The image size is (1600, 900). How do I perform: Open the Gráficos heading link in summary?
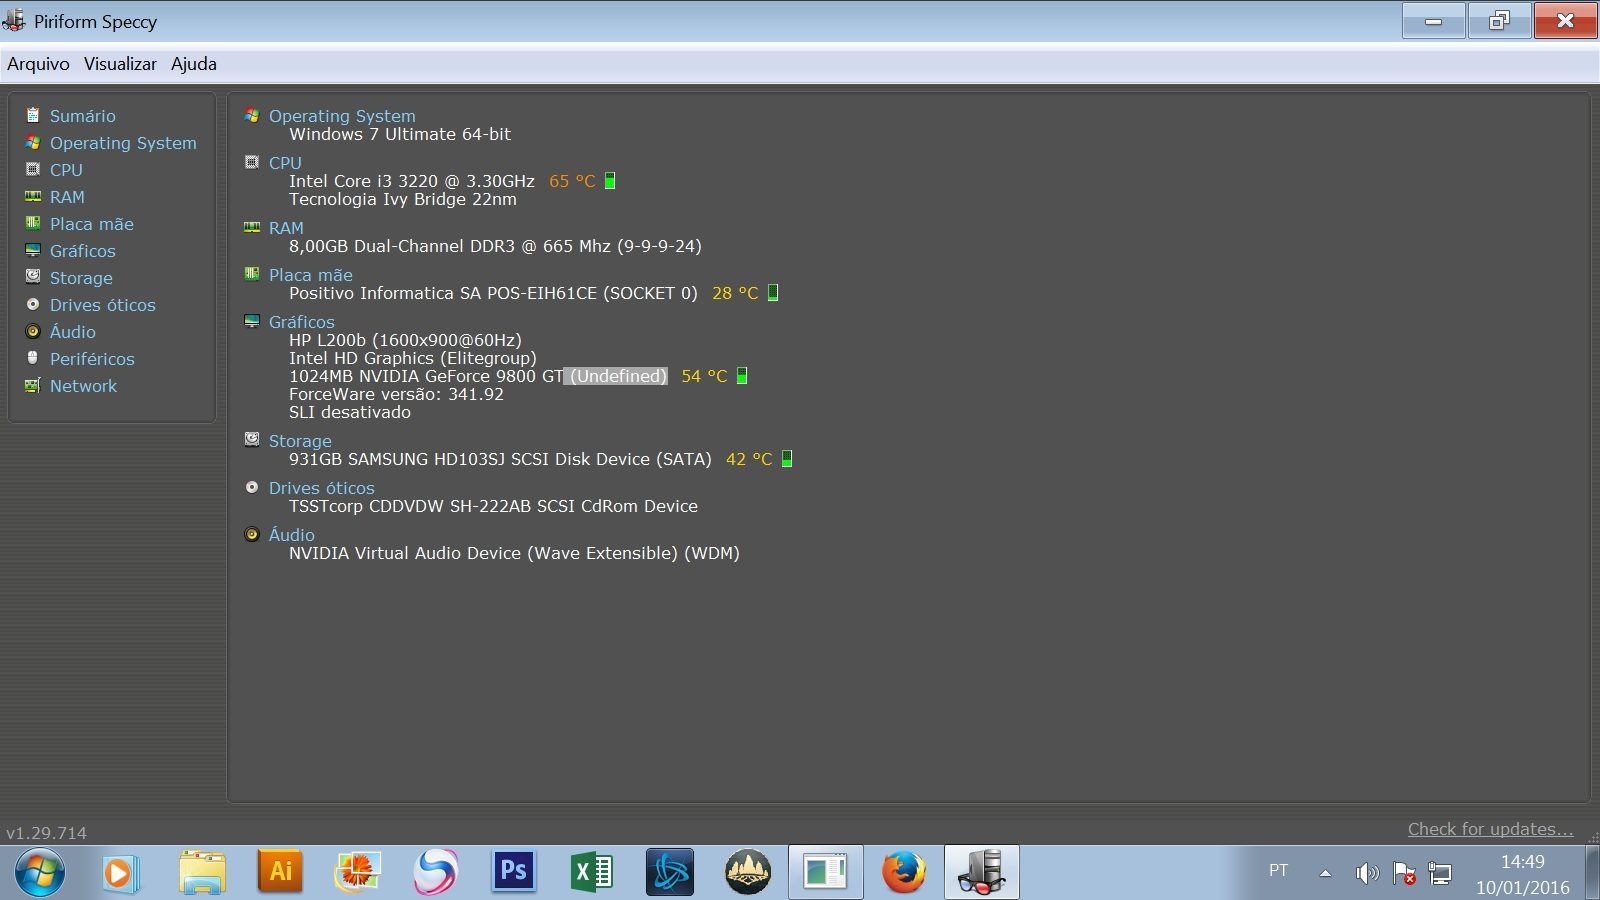coord(302,322)
